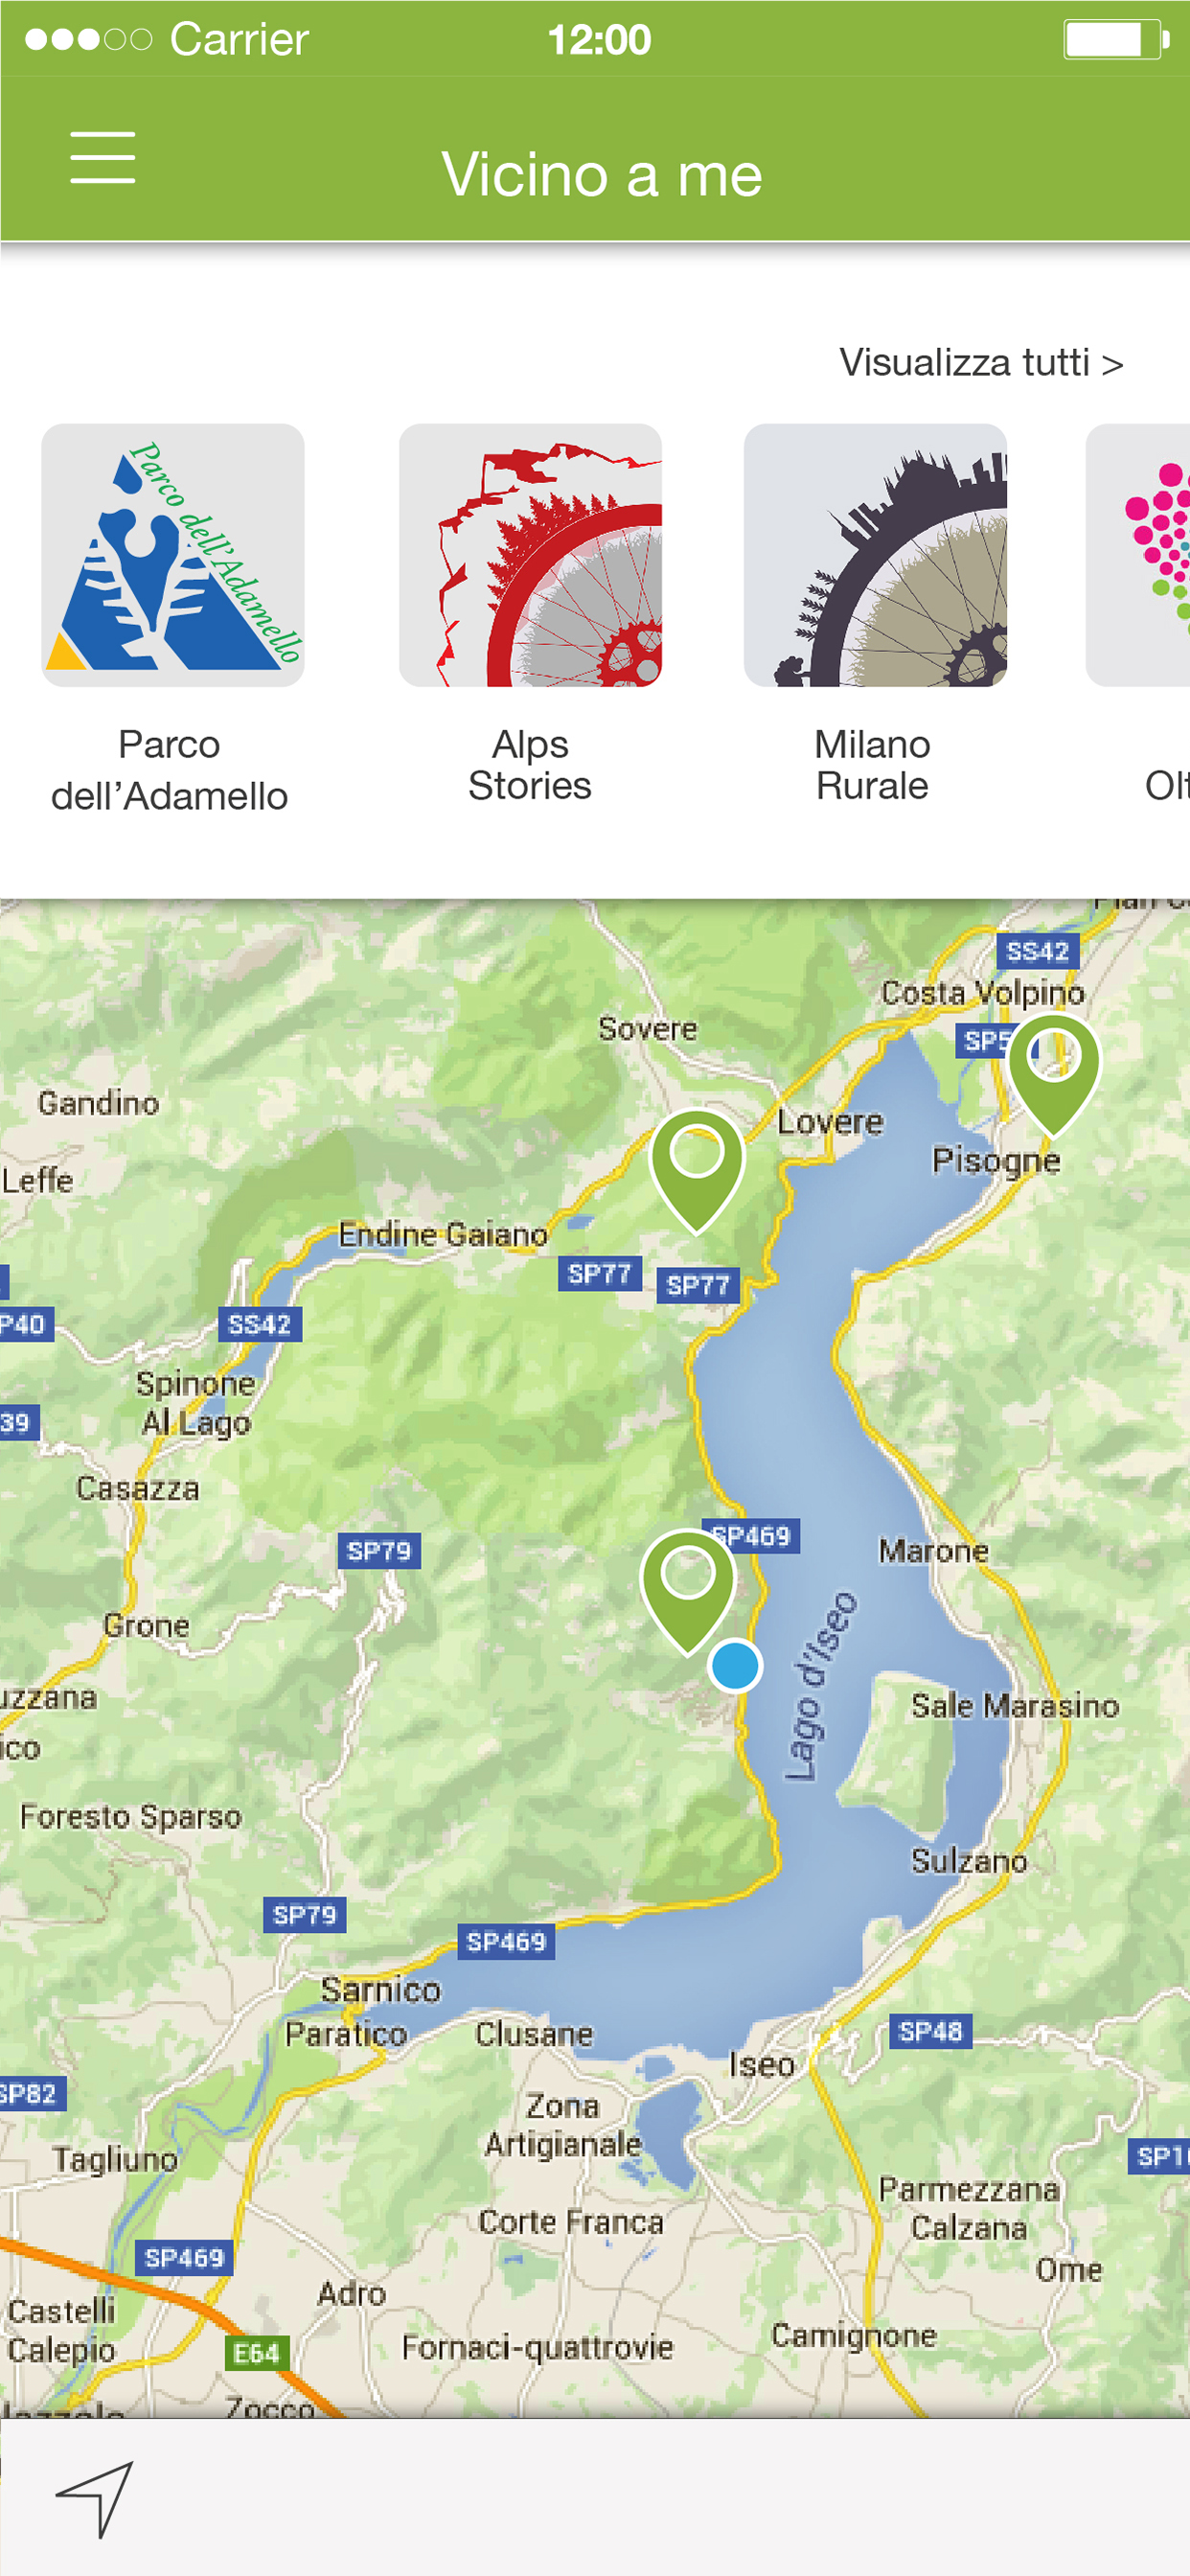Click Lago d'Iseo label on map
1190x2576 pixels.
coord(820,1687)
